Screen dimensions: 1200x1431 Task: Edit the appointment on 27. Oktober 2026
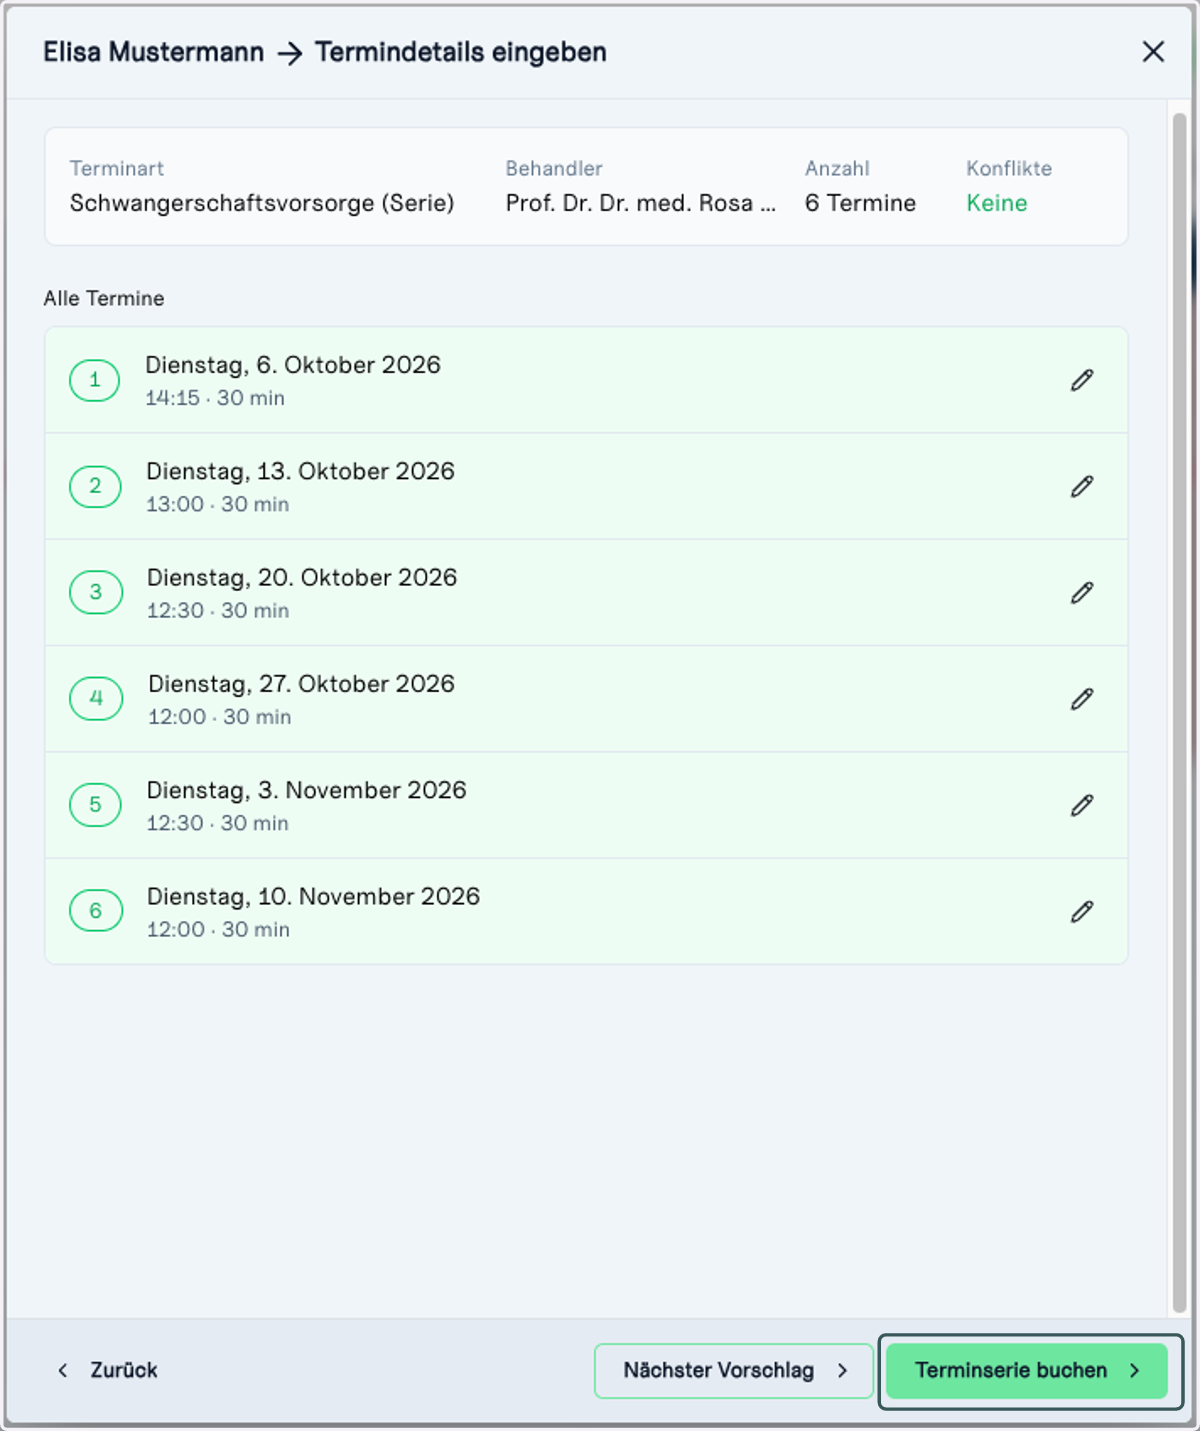coord(1082,699)
